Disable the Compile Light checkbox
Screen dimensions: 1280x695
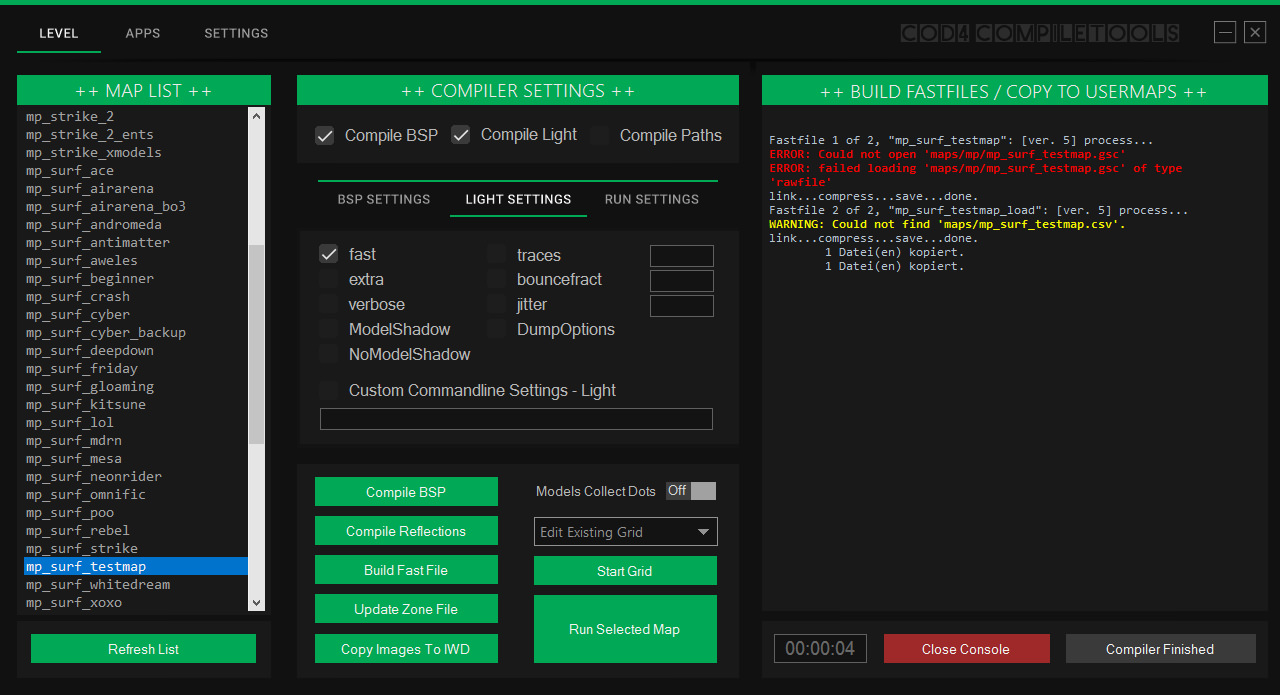click(x=461, y=135)
